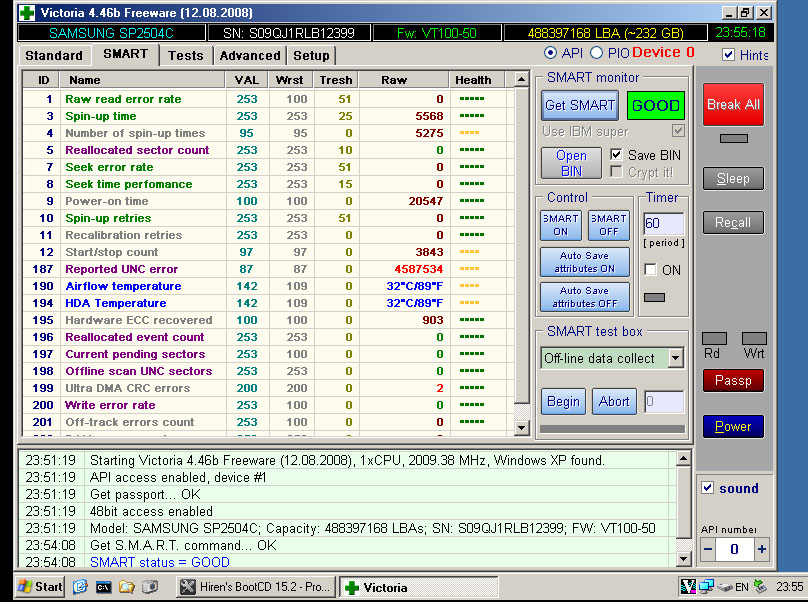Select the HDA Temperature row
The image size is (808, 602).
click(268, 303)
